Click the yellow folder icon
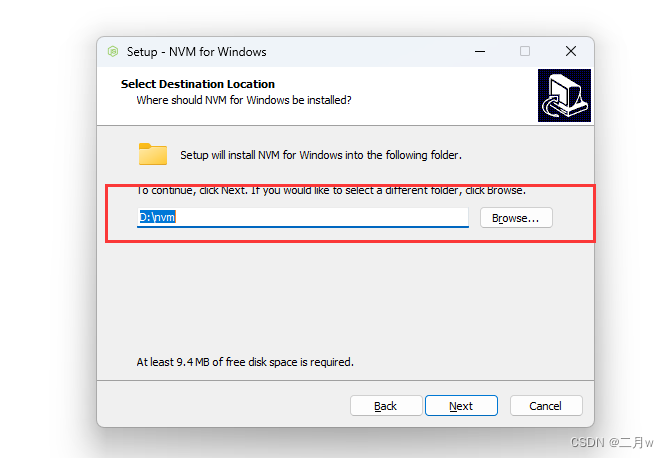The height and width of the screenshot is (458, 669). (153, 154)
